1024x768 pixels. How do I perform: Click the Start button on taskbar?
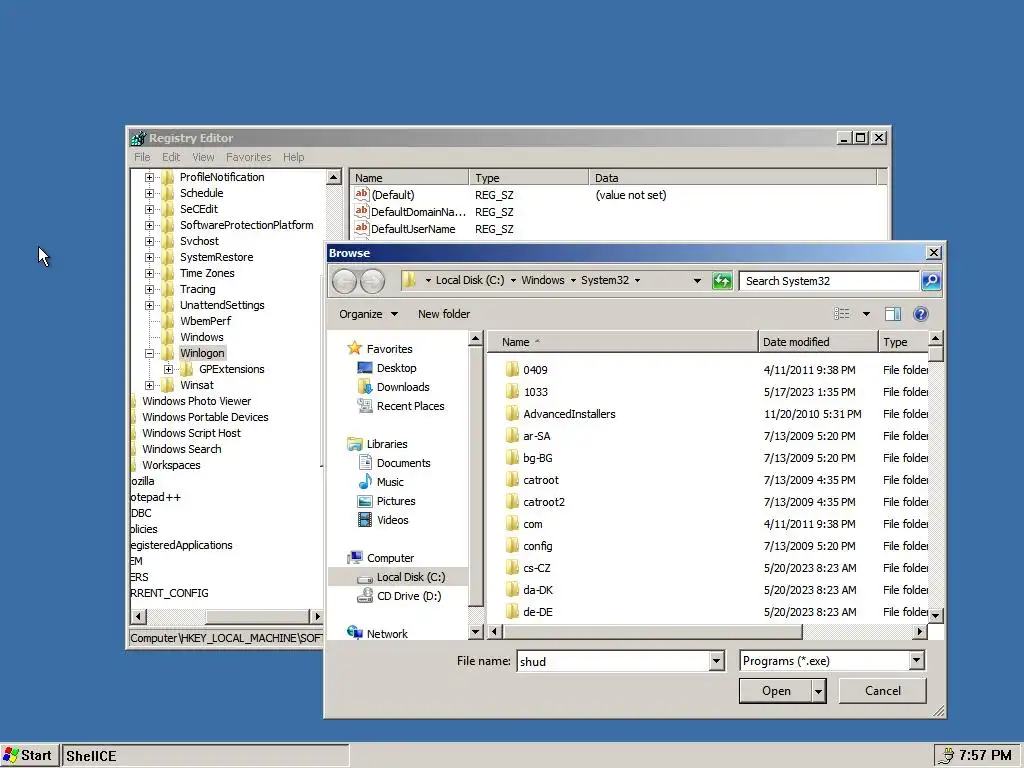(28, 756)
